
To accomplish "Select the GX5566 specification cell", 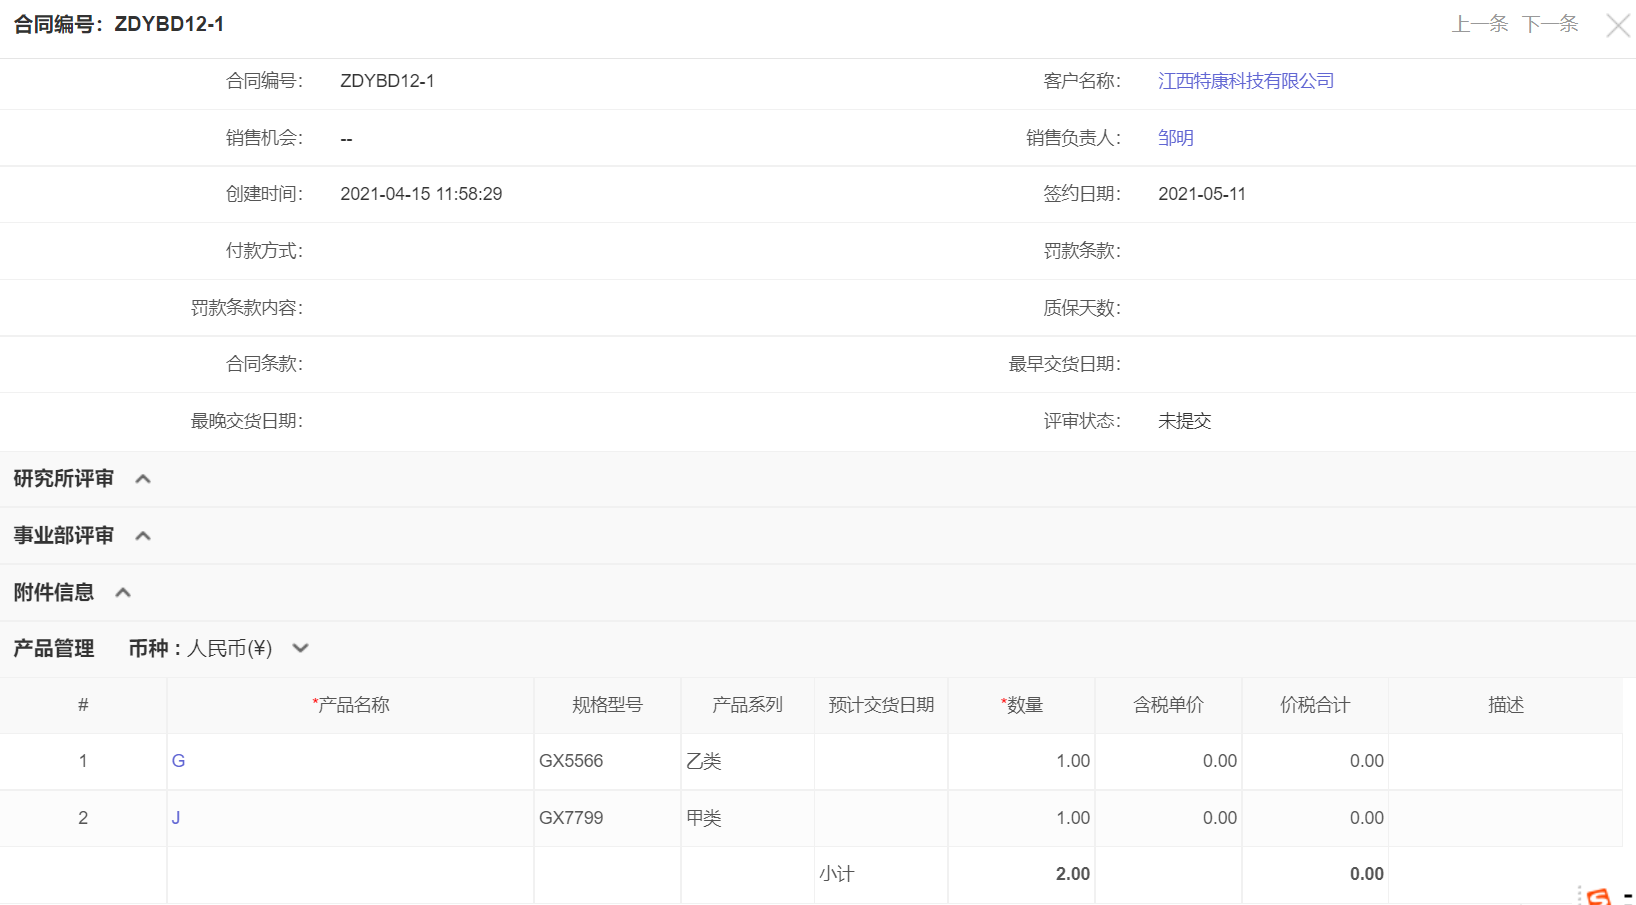I will pyautogui.click(x=570, y=761).
